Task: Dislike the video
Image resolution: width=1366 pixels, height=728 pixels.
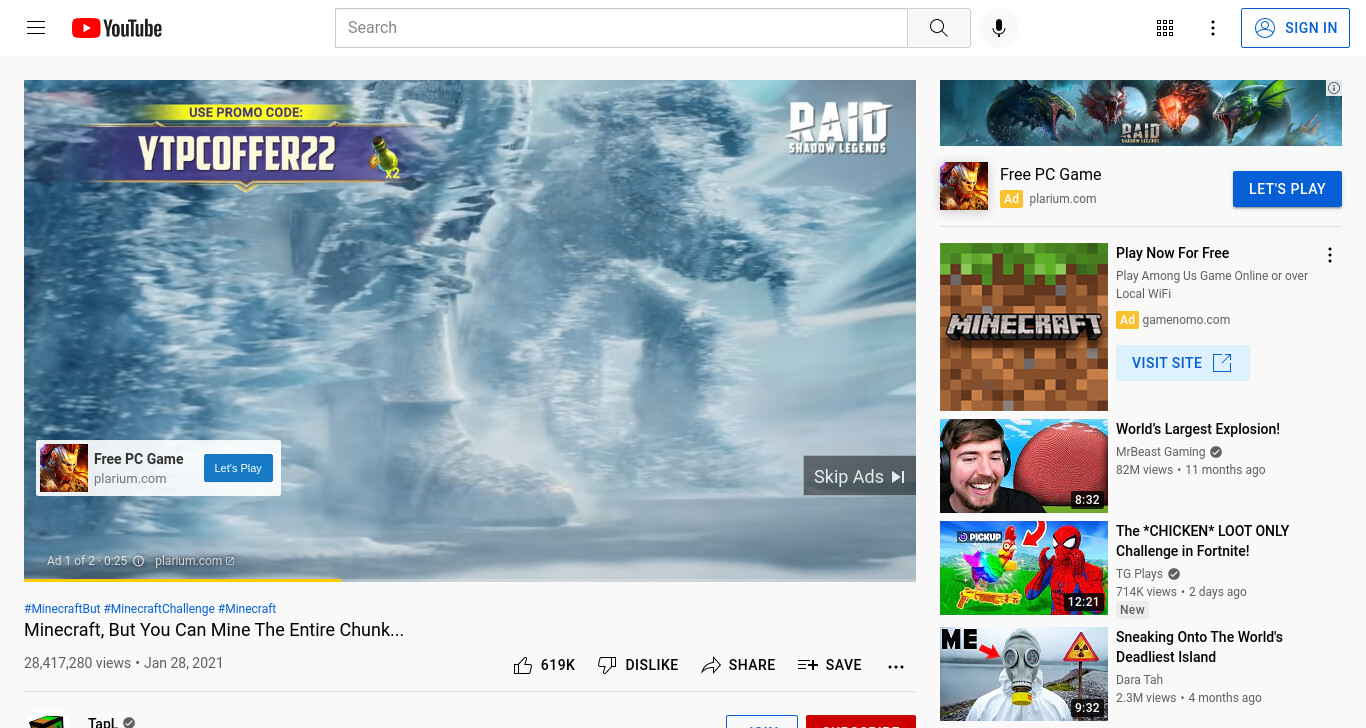Action: click(638, 665)
